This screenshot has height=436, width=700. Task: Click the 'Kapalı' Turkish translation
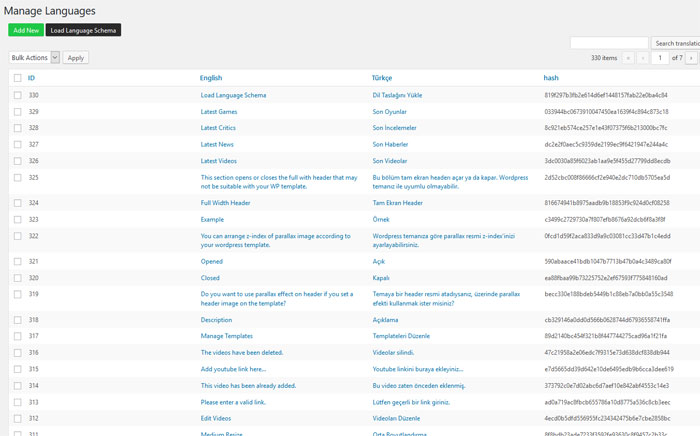click(381, 278)
